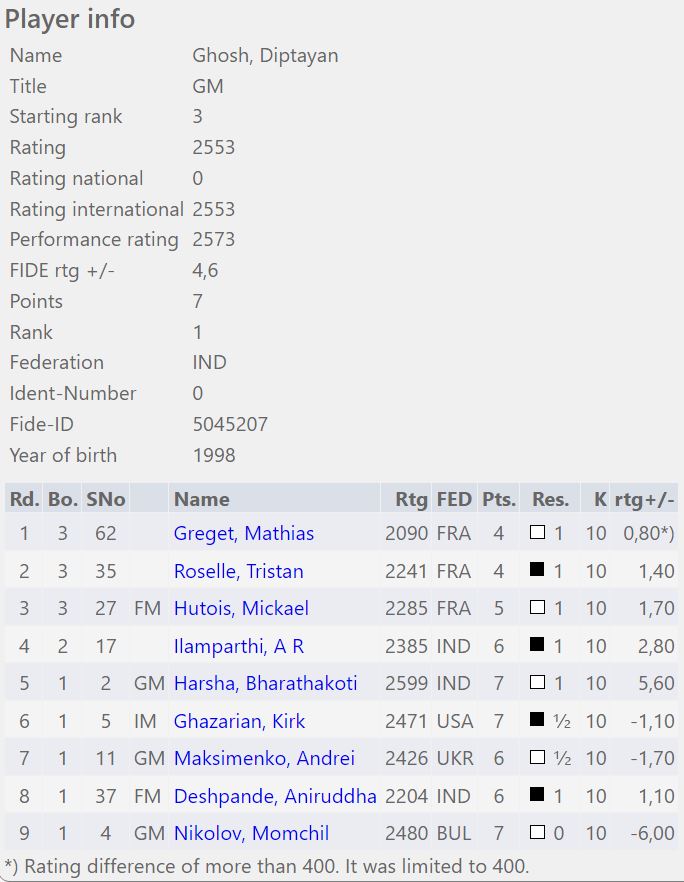Open player link Deshpande, Aniruddha

[275, 796]
